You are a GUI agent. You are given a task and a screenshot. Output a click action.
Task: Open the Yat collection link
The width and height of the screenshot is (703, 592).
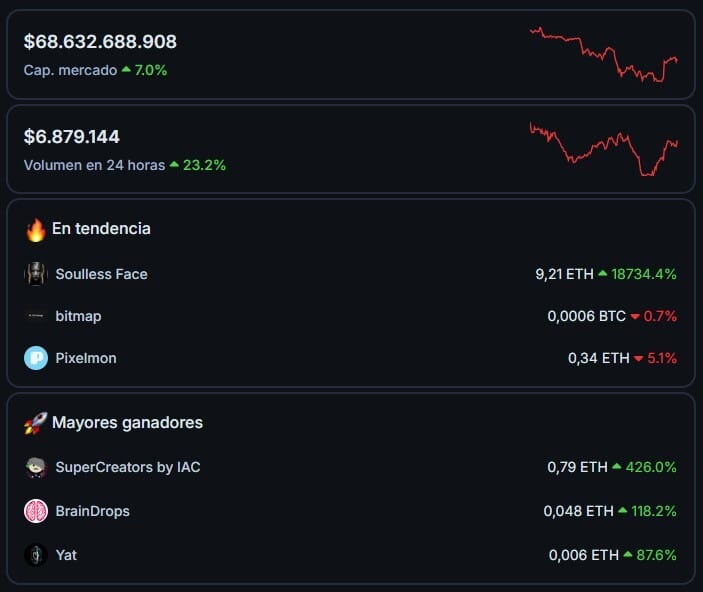coord(66,555)
